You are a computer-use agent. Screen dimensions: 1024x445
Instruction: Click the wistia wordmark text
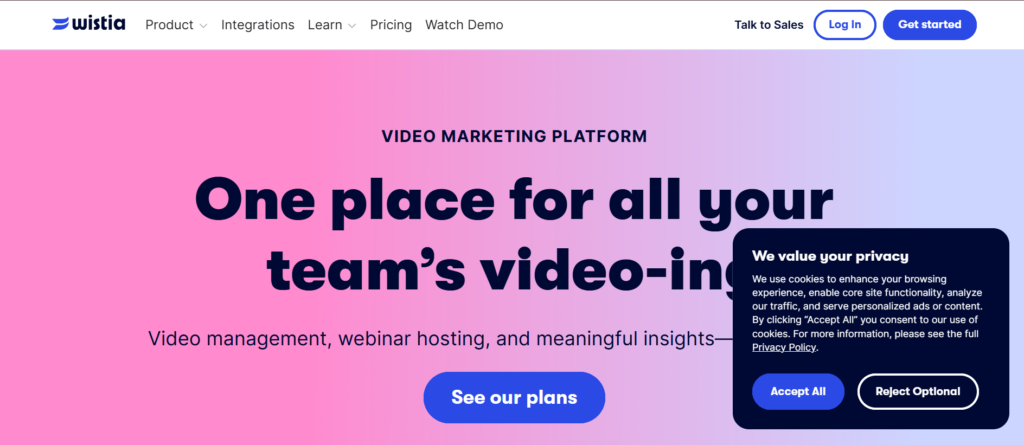[99, 24]
